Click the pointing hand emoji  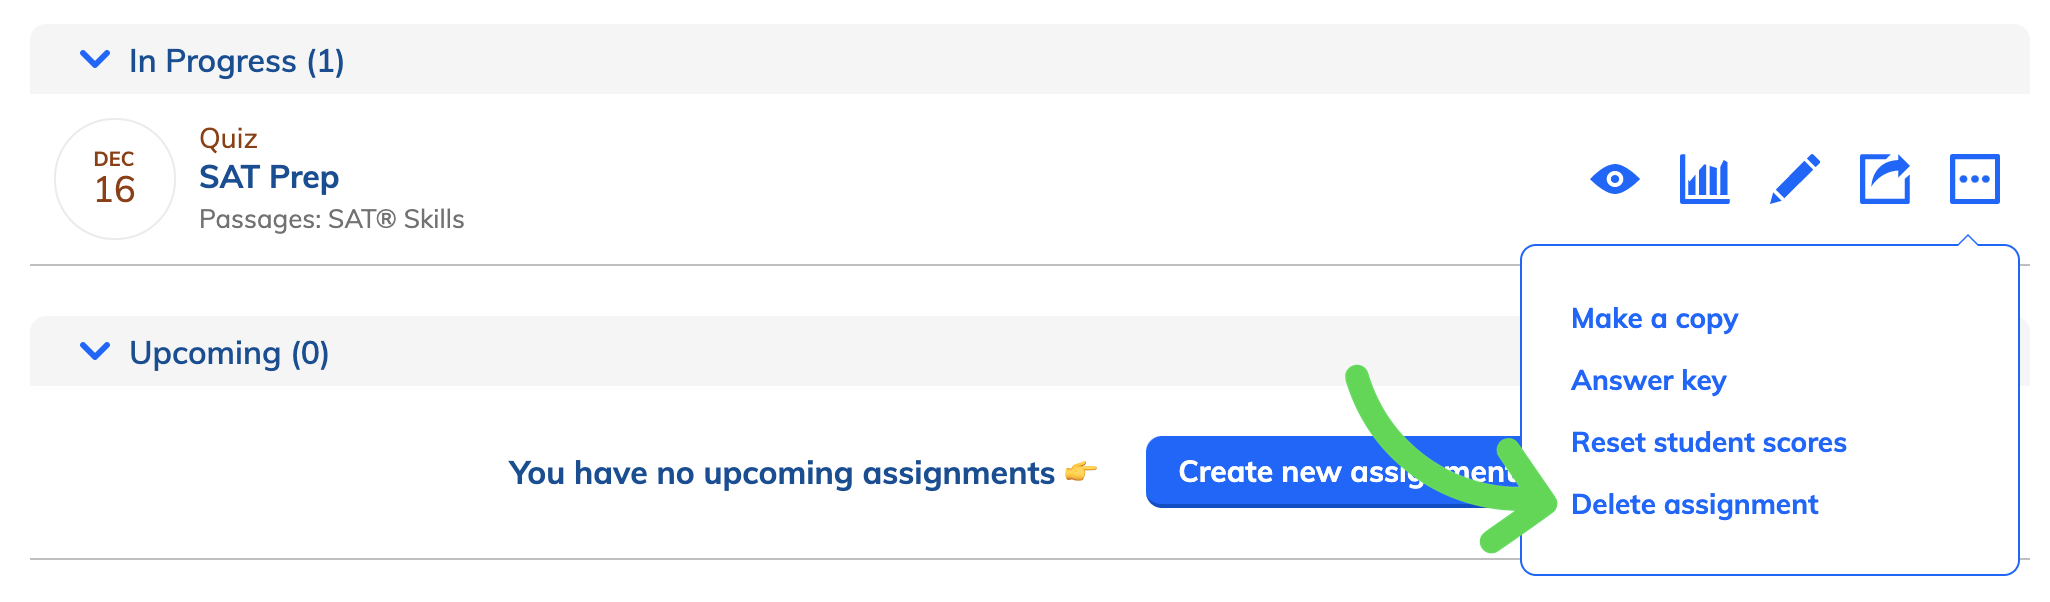(x=1081, y=471)
